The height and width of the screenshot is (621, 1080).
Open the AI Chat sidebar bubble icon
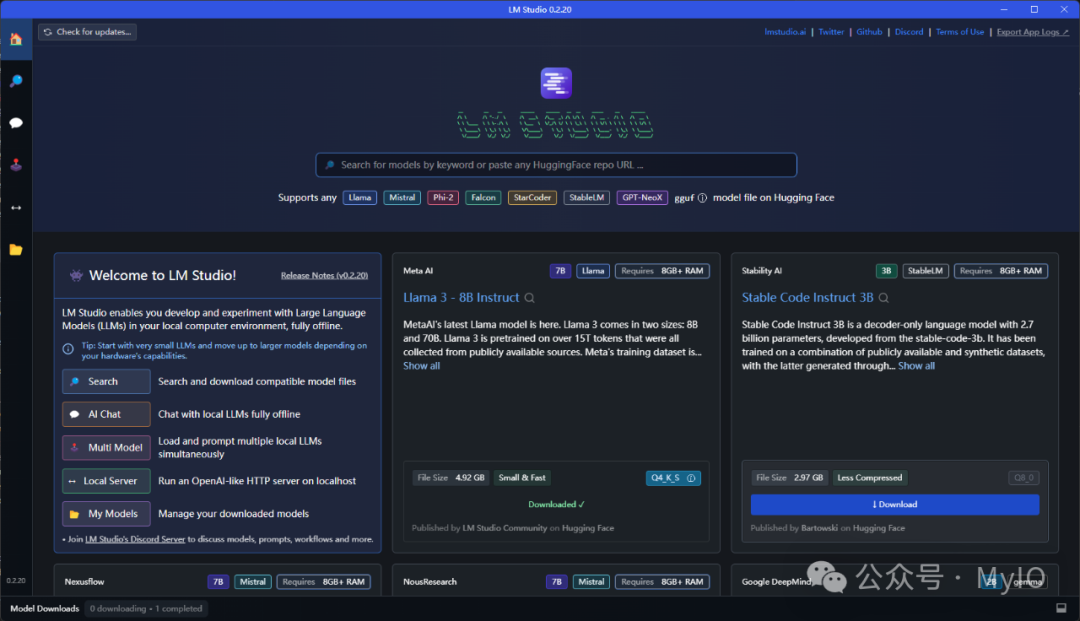click(x=16, y=123)
